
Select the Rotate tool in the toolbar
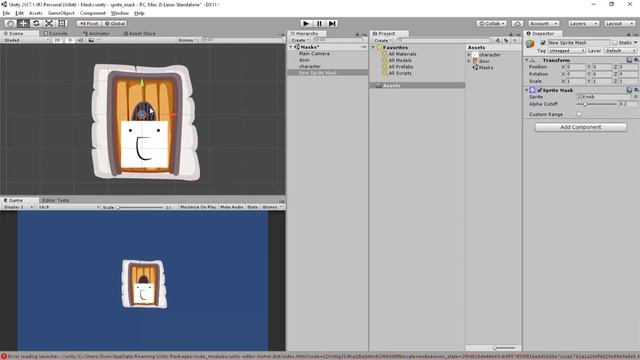[x=36, y=24]
